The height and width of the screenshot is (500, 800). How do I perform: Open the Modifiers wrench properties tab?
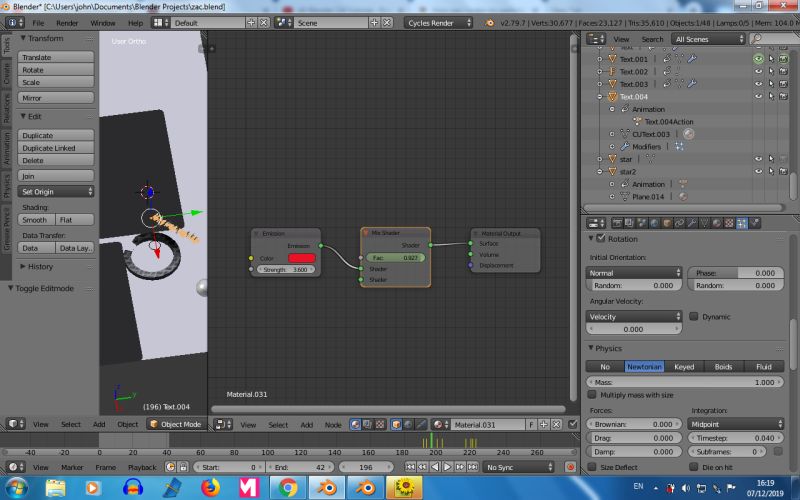click(692, 223)
